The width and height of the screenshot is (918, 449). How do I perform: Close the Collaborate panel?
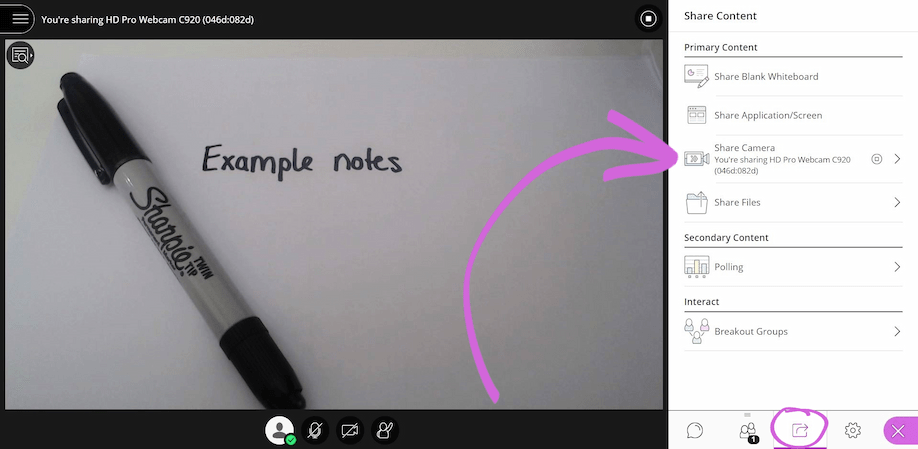coord(898,431)
